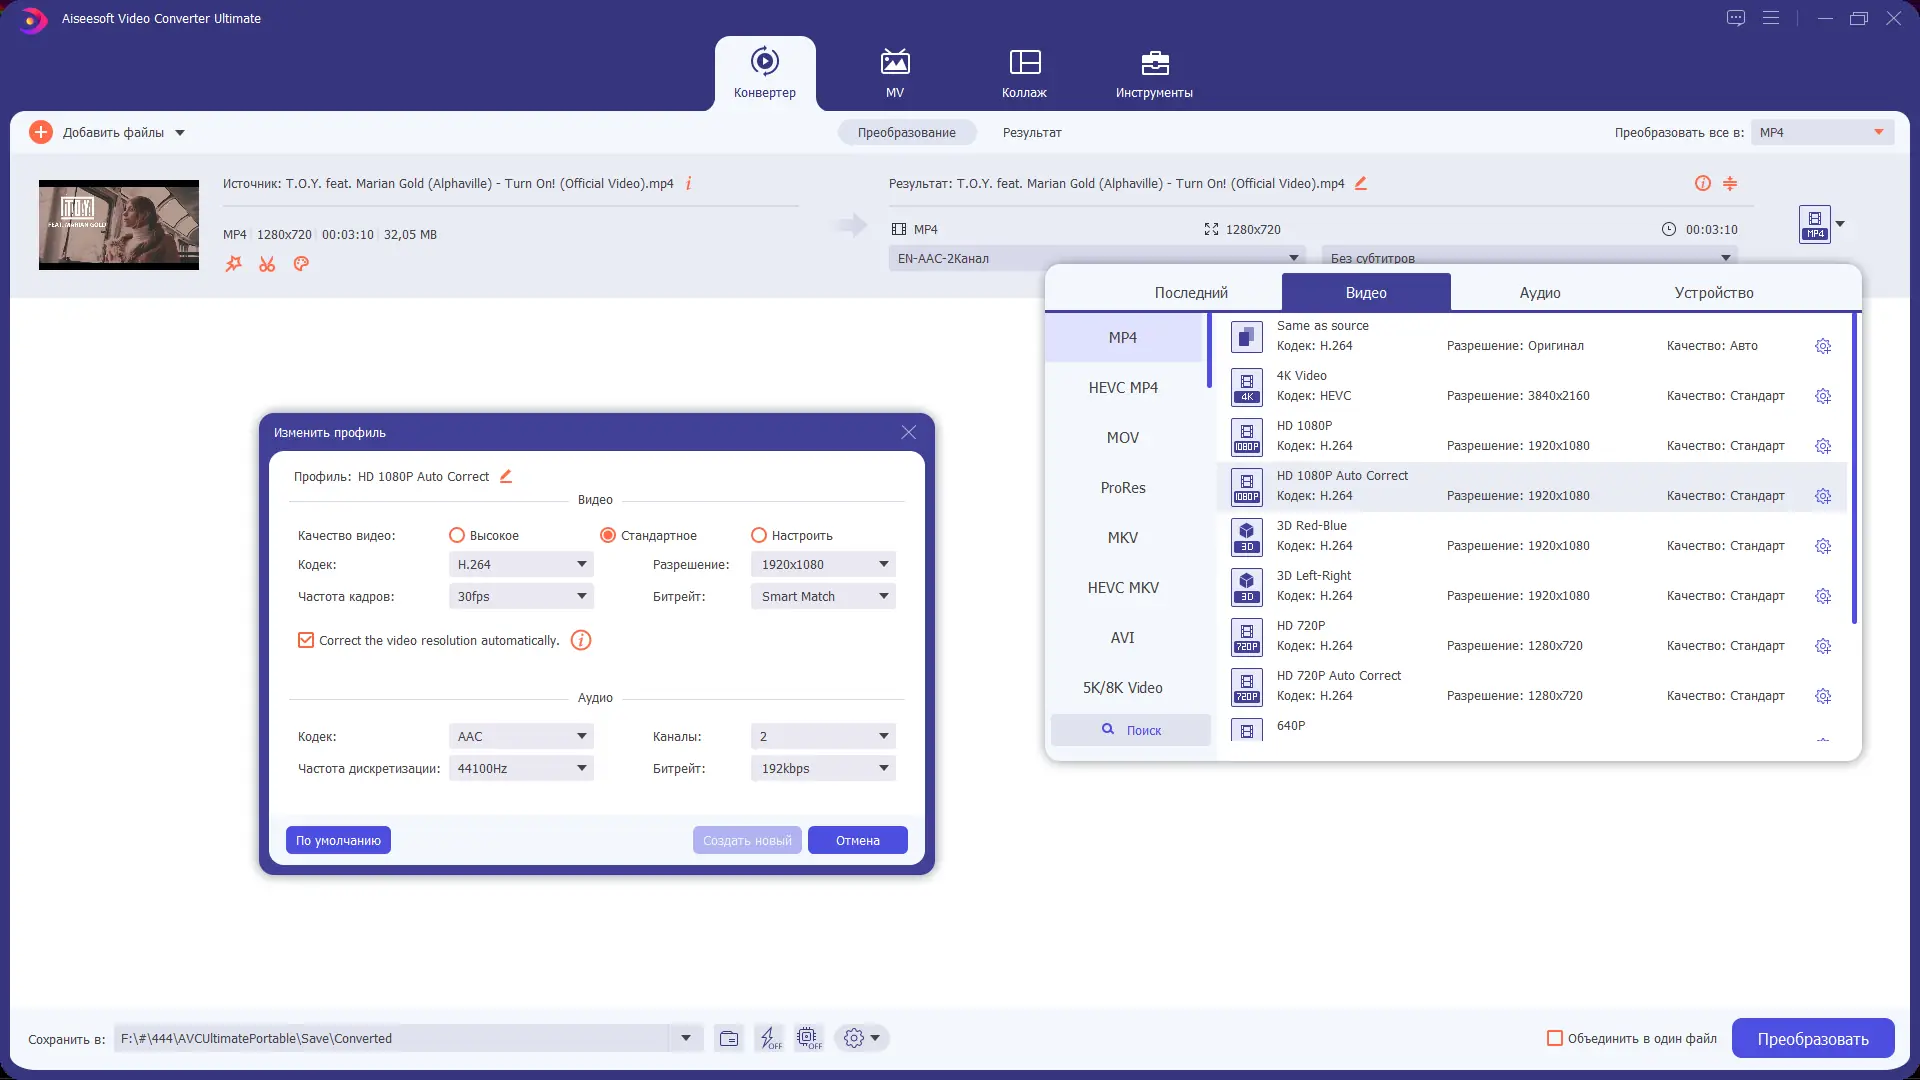
Task: Select MKV in the format list
Action: tap(1122, 538)
